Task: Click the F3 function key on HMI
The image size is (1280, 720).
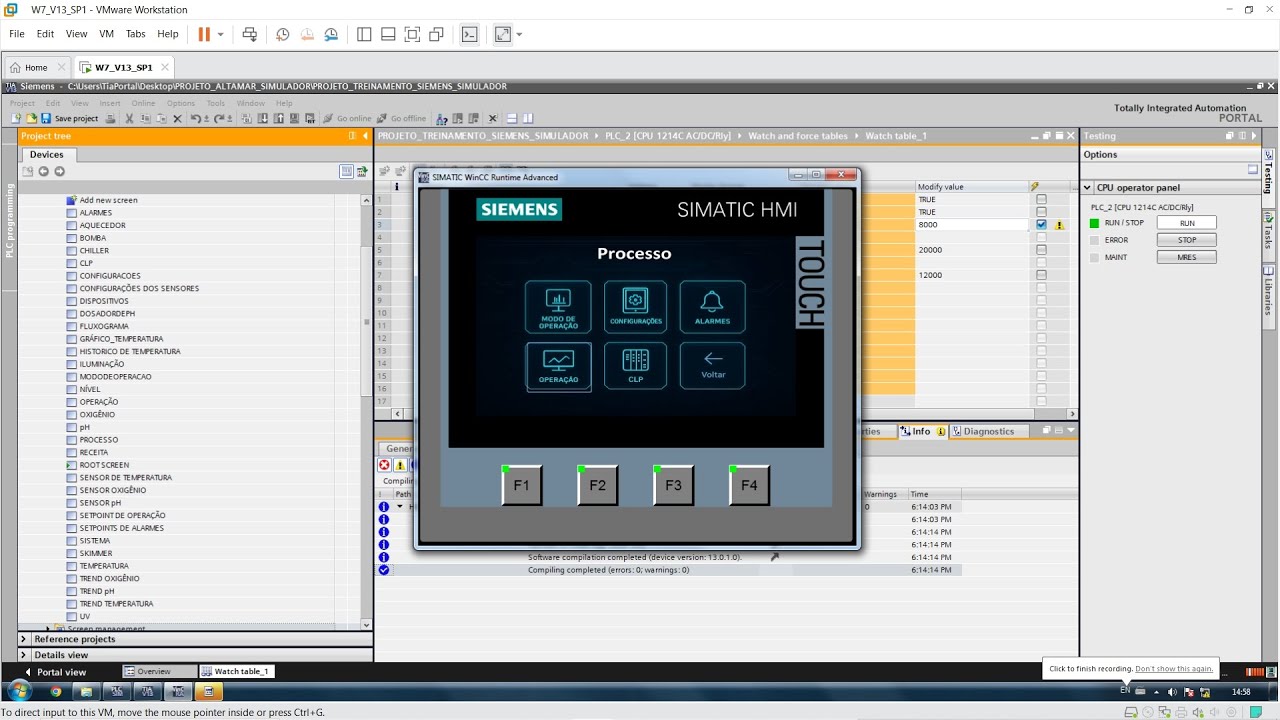Action: point(673,486)
